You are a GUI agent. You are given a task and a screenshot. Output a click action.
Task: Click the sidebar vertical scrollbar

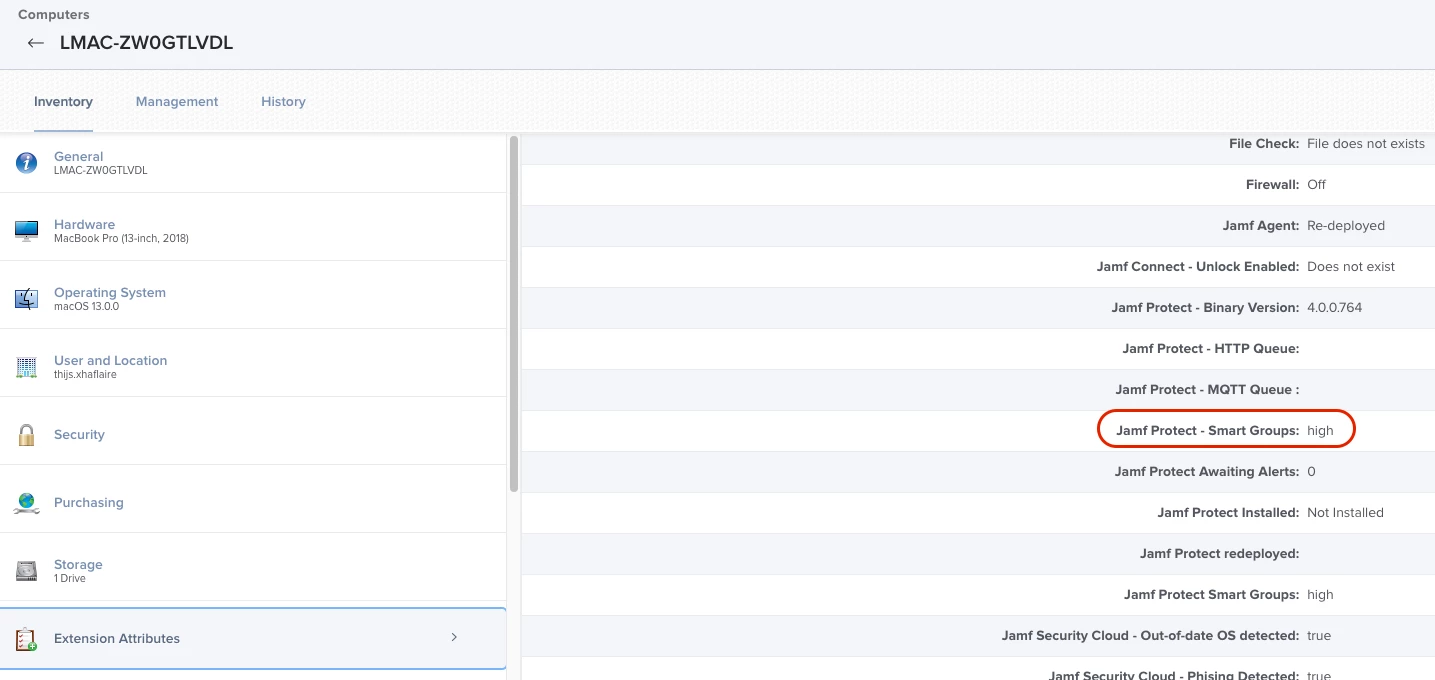click(x=514, y=314)
